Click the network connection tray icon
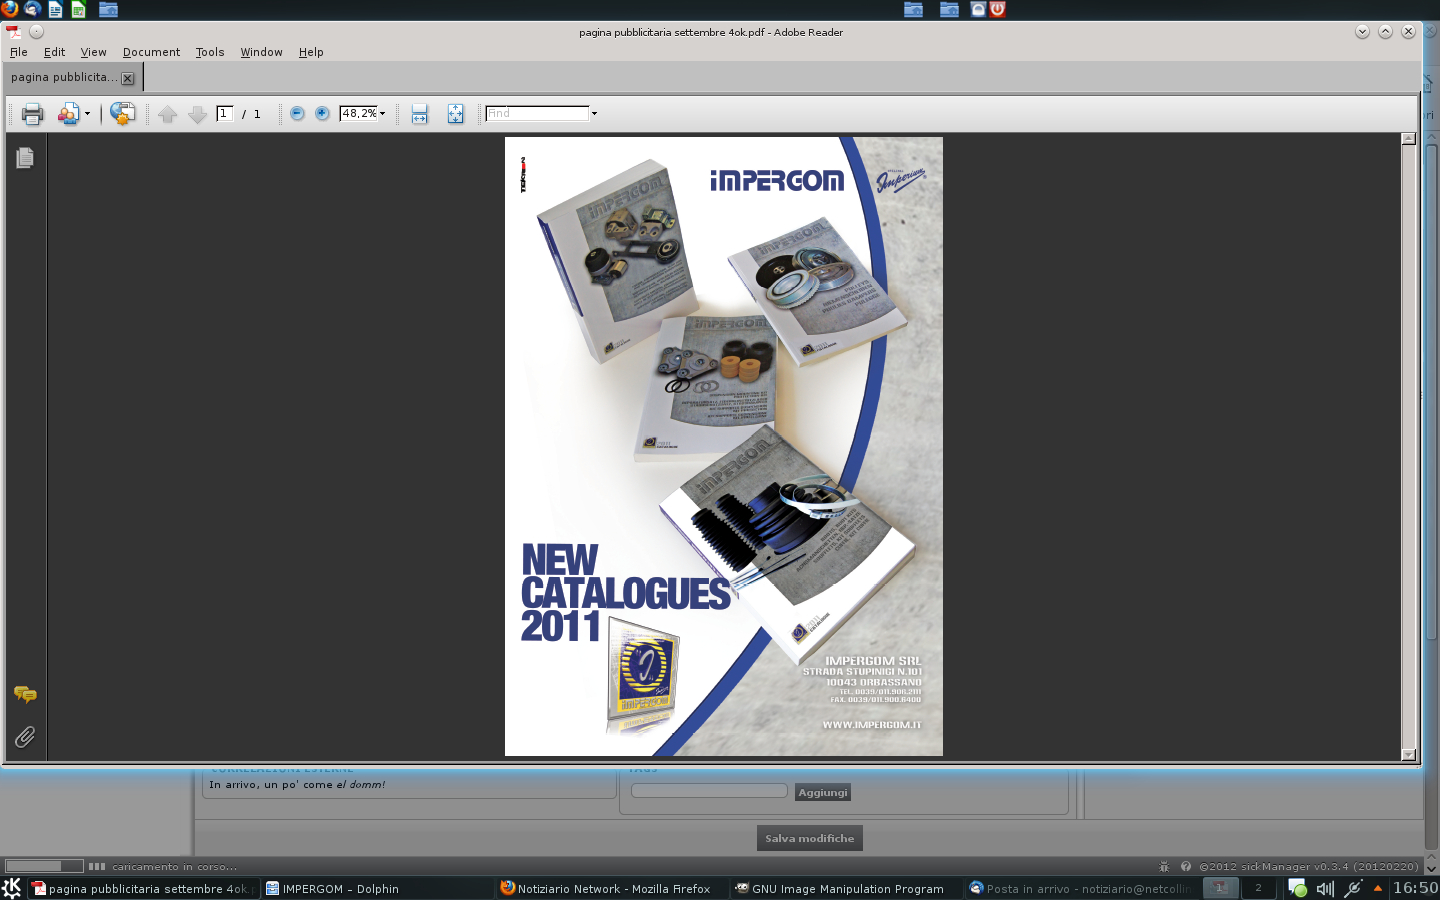This screenshot has width=1440, height=900. coord(1353,888)
